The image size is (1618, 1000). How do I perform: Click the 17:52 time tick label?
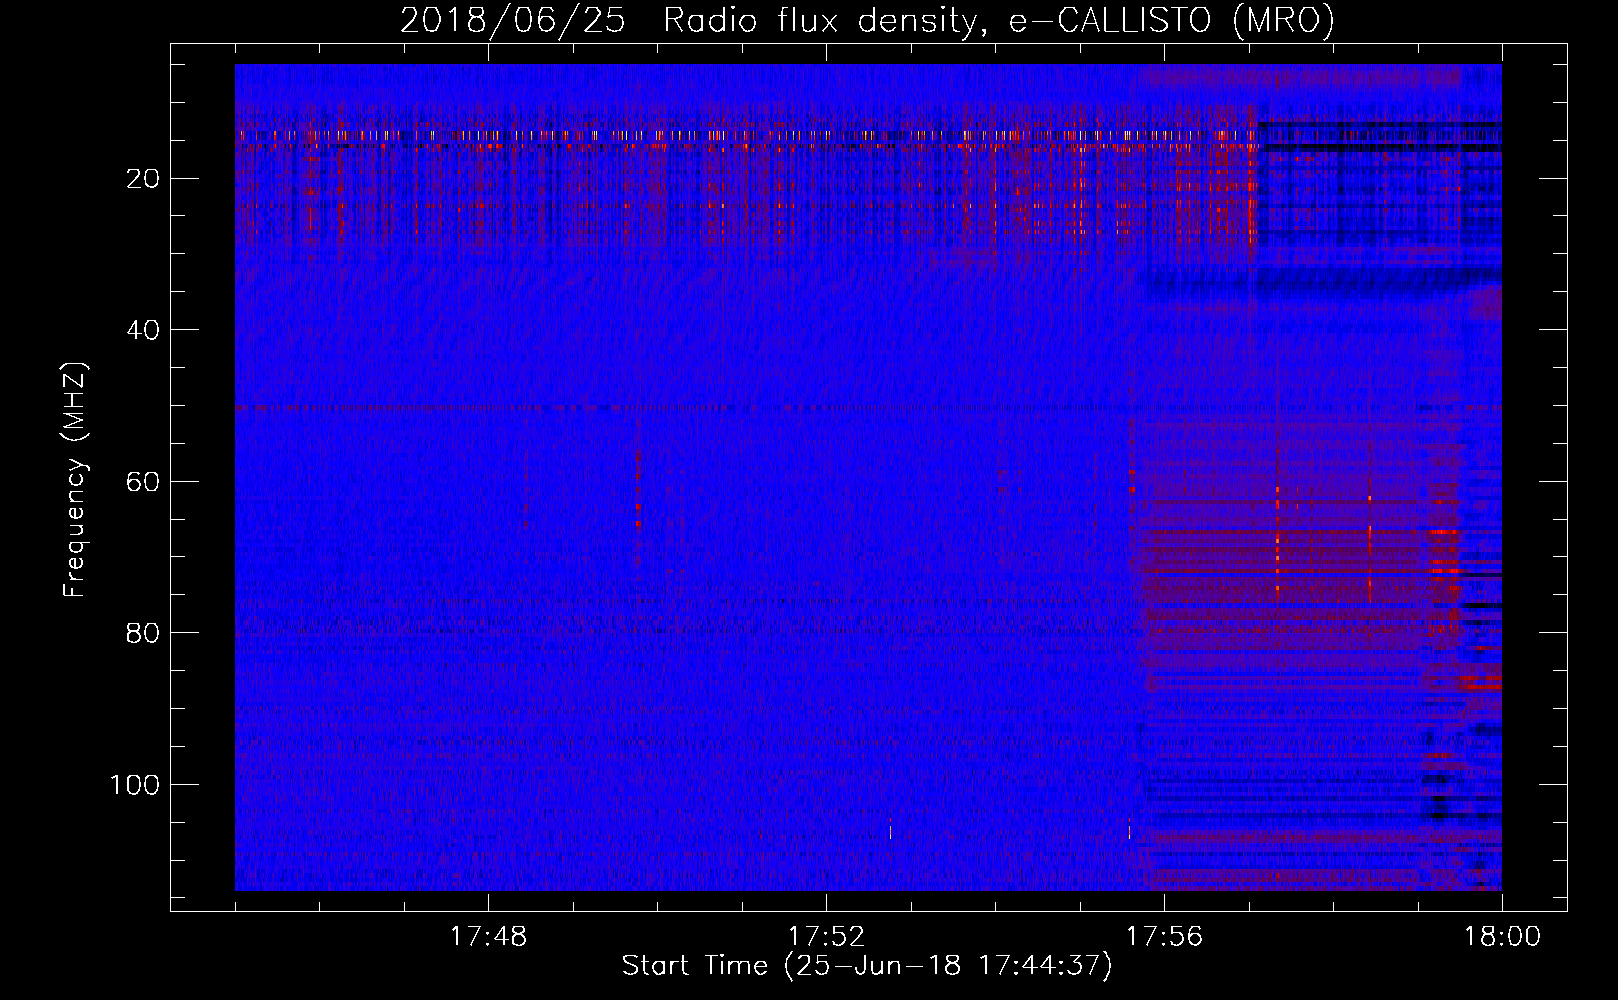[826, 937]
